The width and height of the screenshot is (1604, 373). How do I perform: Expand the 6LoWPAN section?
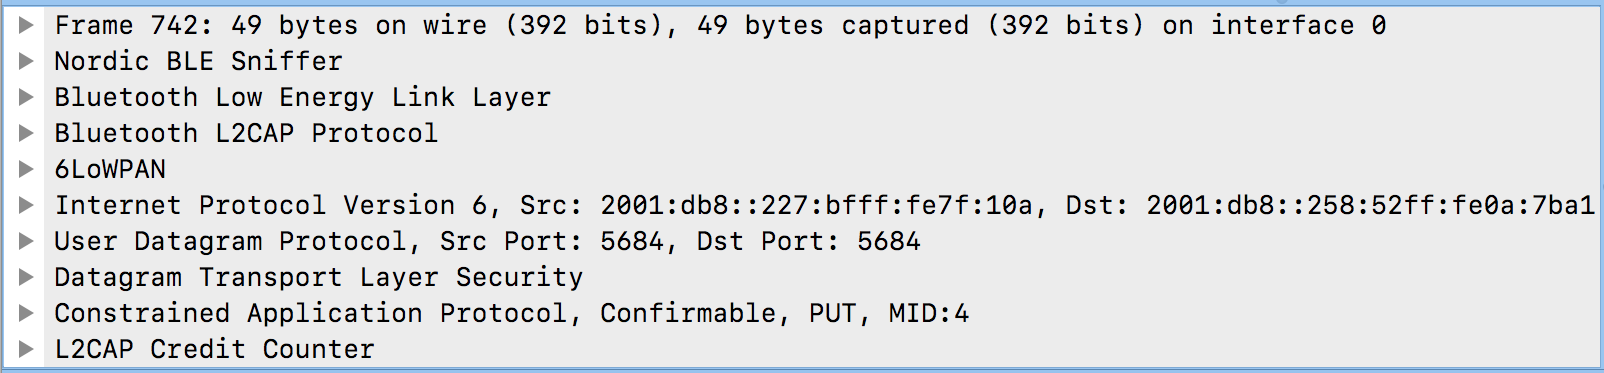(27, 169)
